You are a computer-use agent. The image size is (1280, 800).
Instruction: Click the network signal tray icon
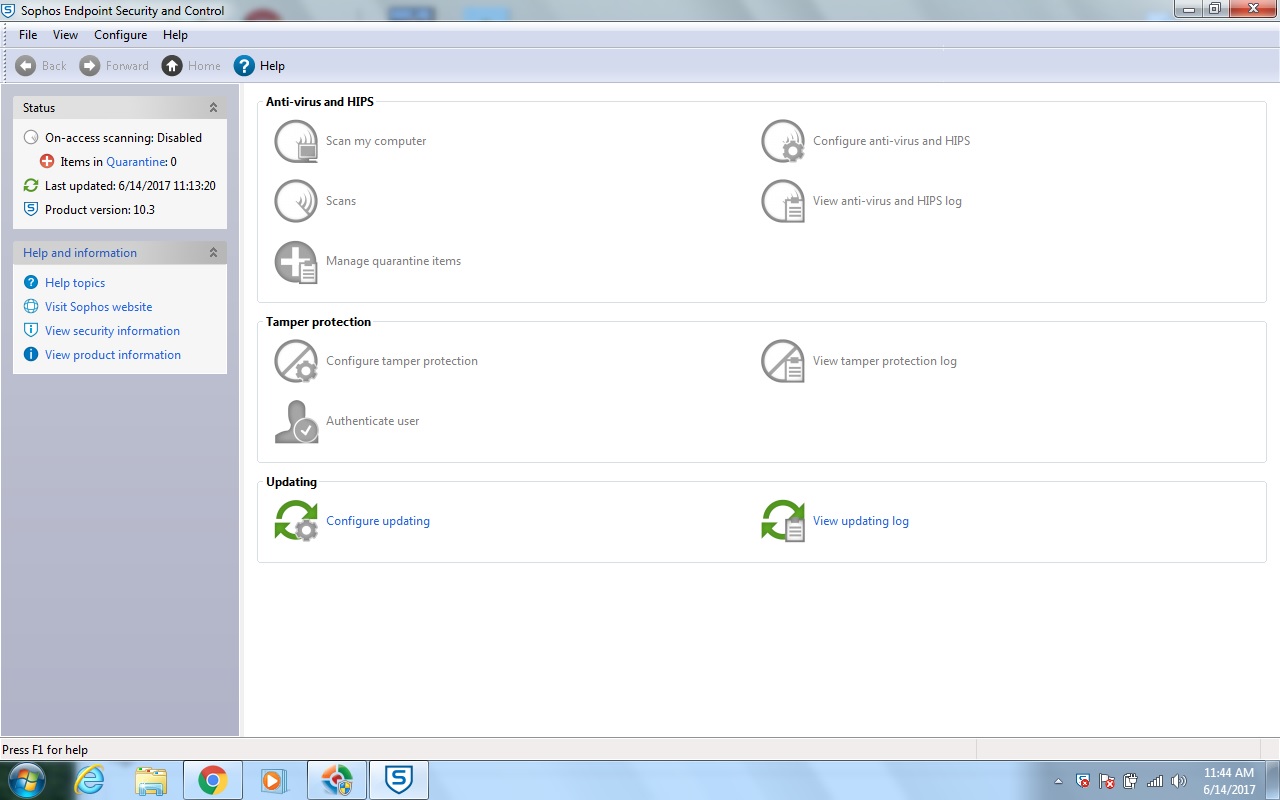point(1155,781)
